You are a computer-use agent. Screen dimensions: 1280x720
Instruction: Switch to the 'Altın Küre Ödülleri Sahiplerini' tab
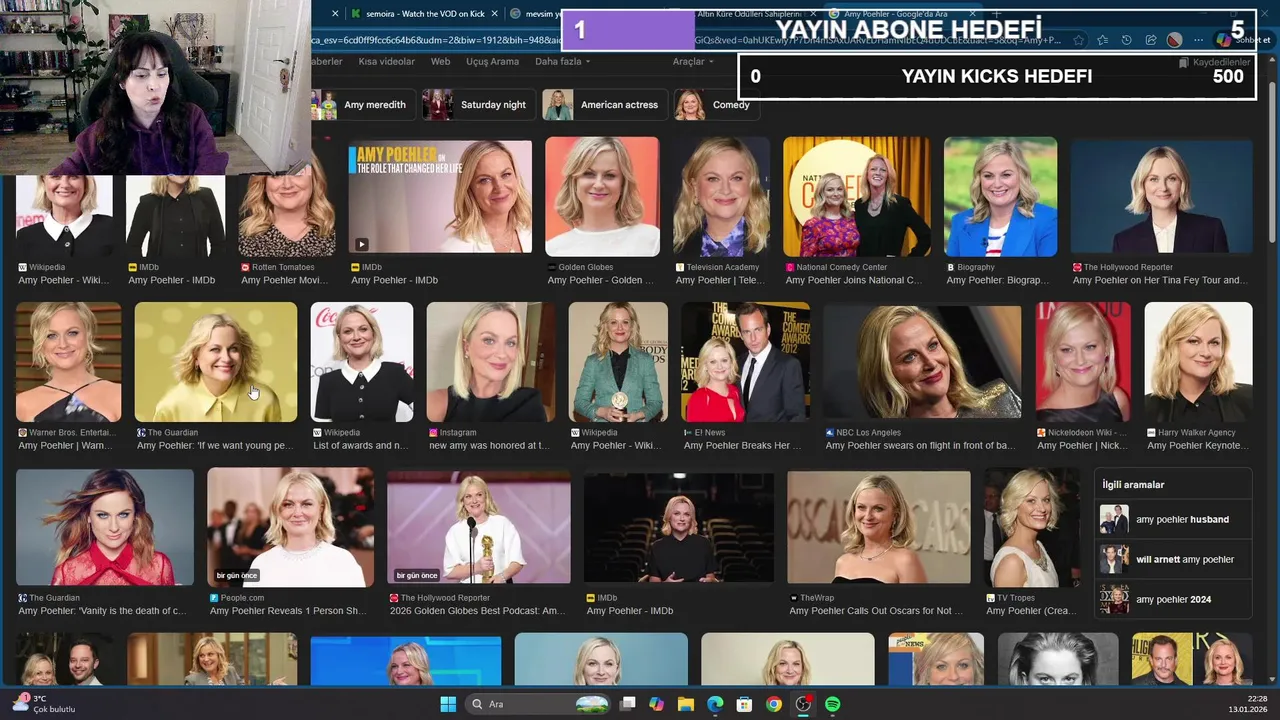tap(748, 14)
